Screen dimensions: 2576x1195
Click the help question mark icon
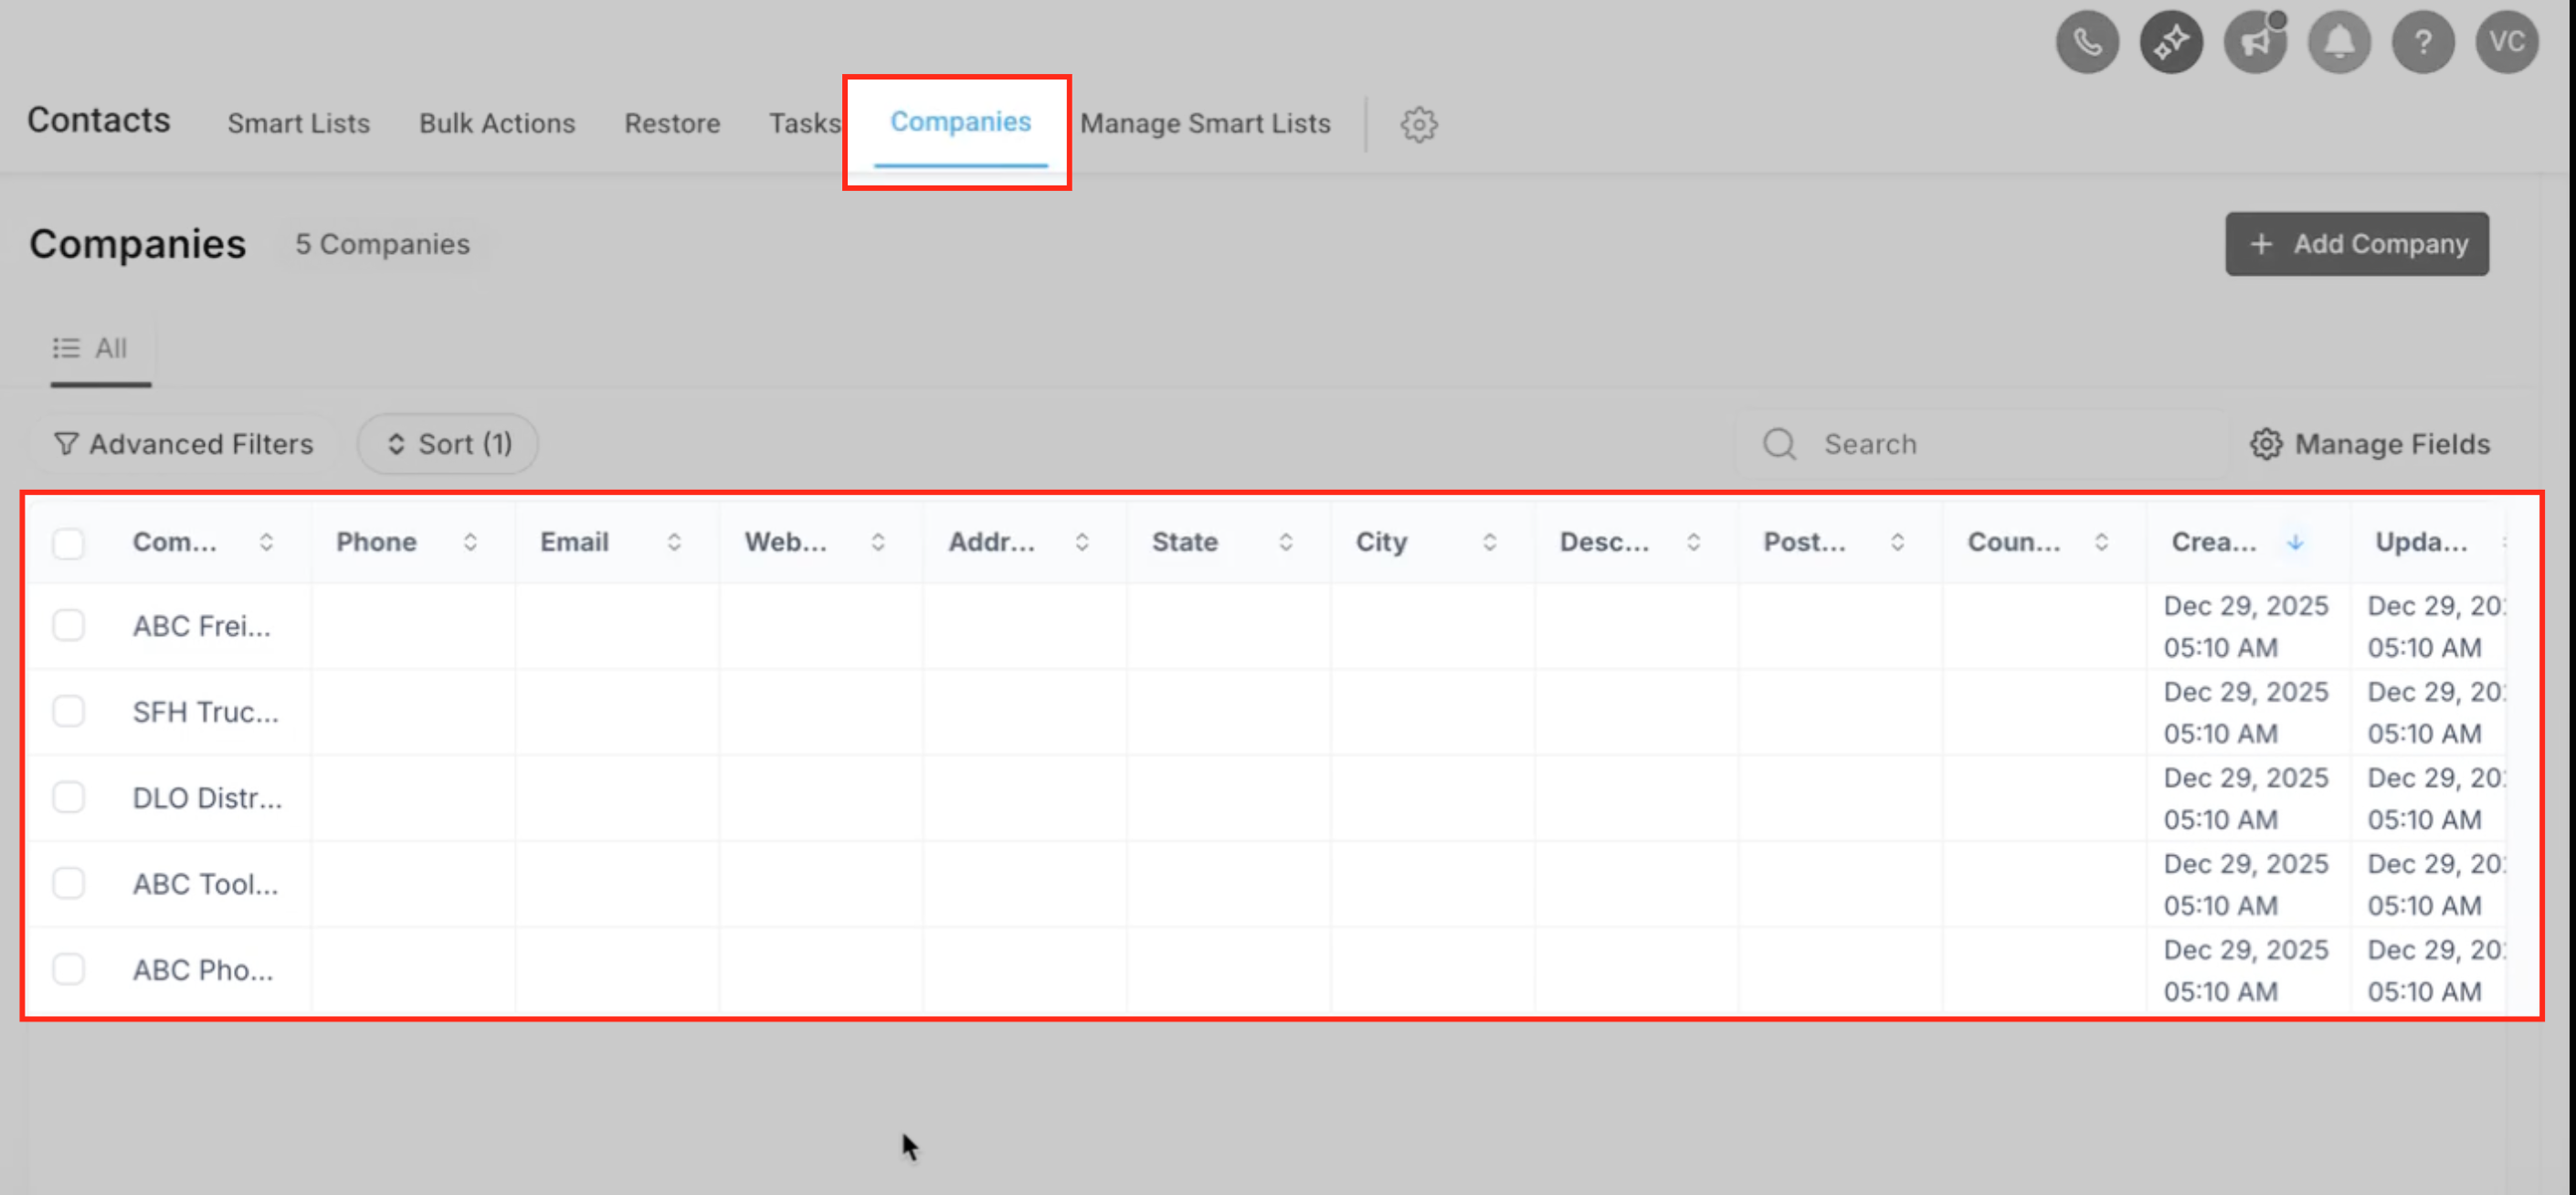(x=2422, y=42)
